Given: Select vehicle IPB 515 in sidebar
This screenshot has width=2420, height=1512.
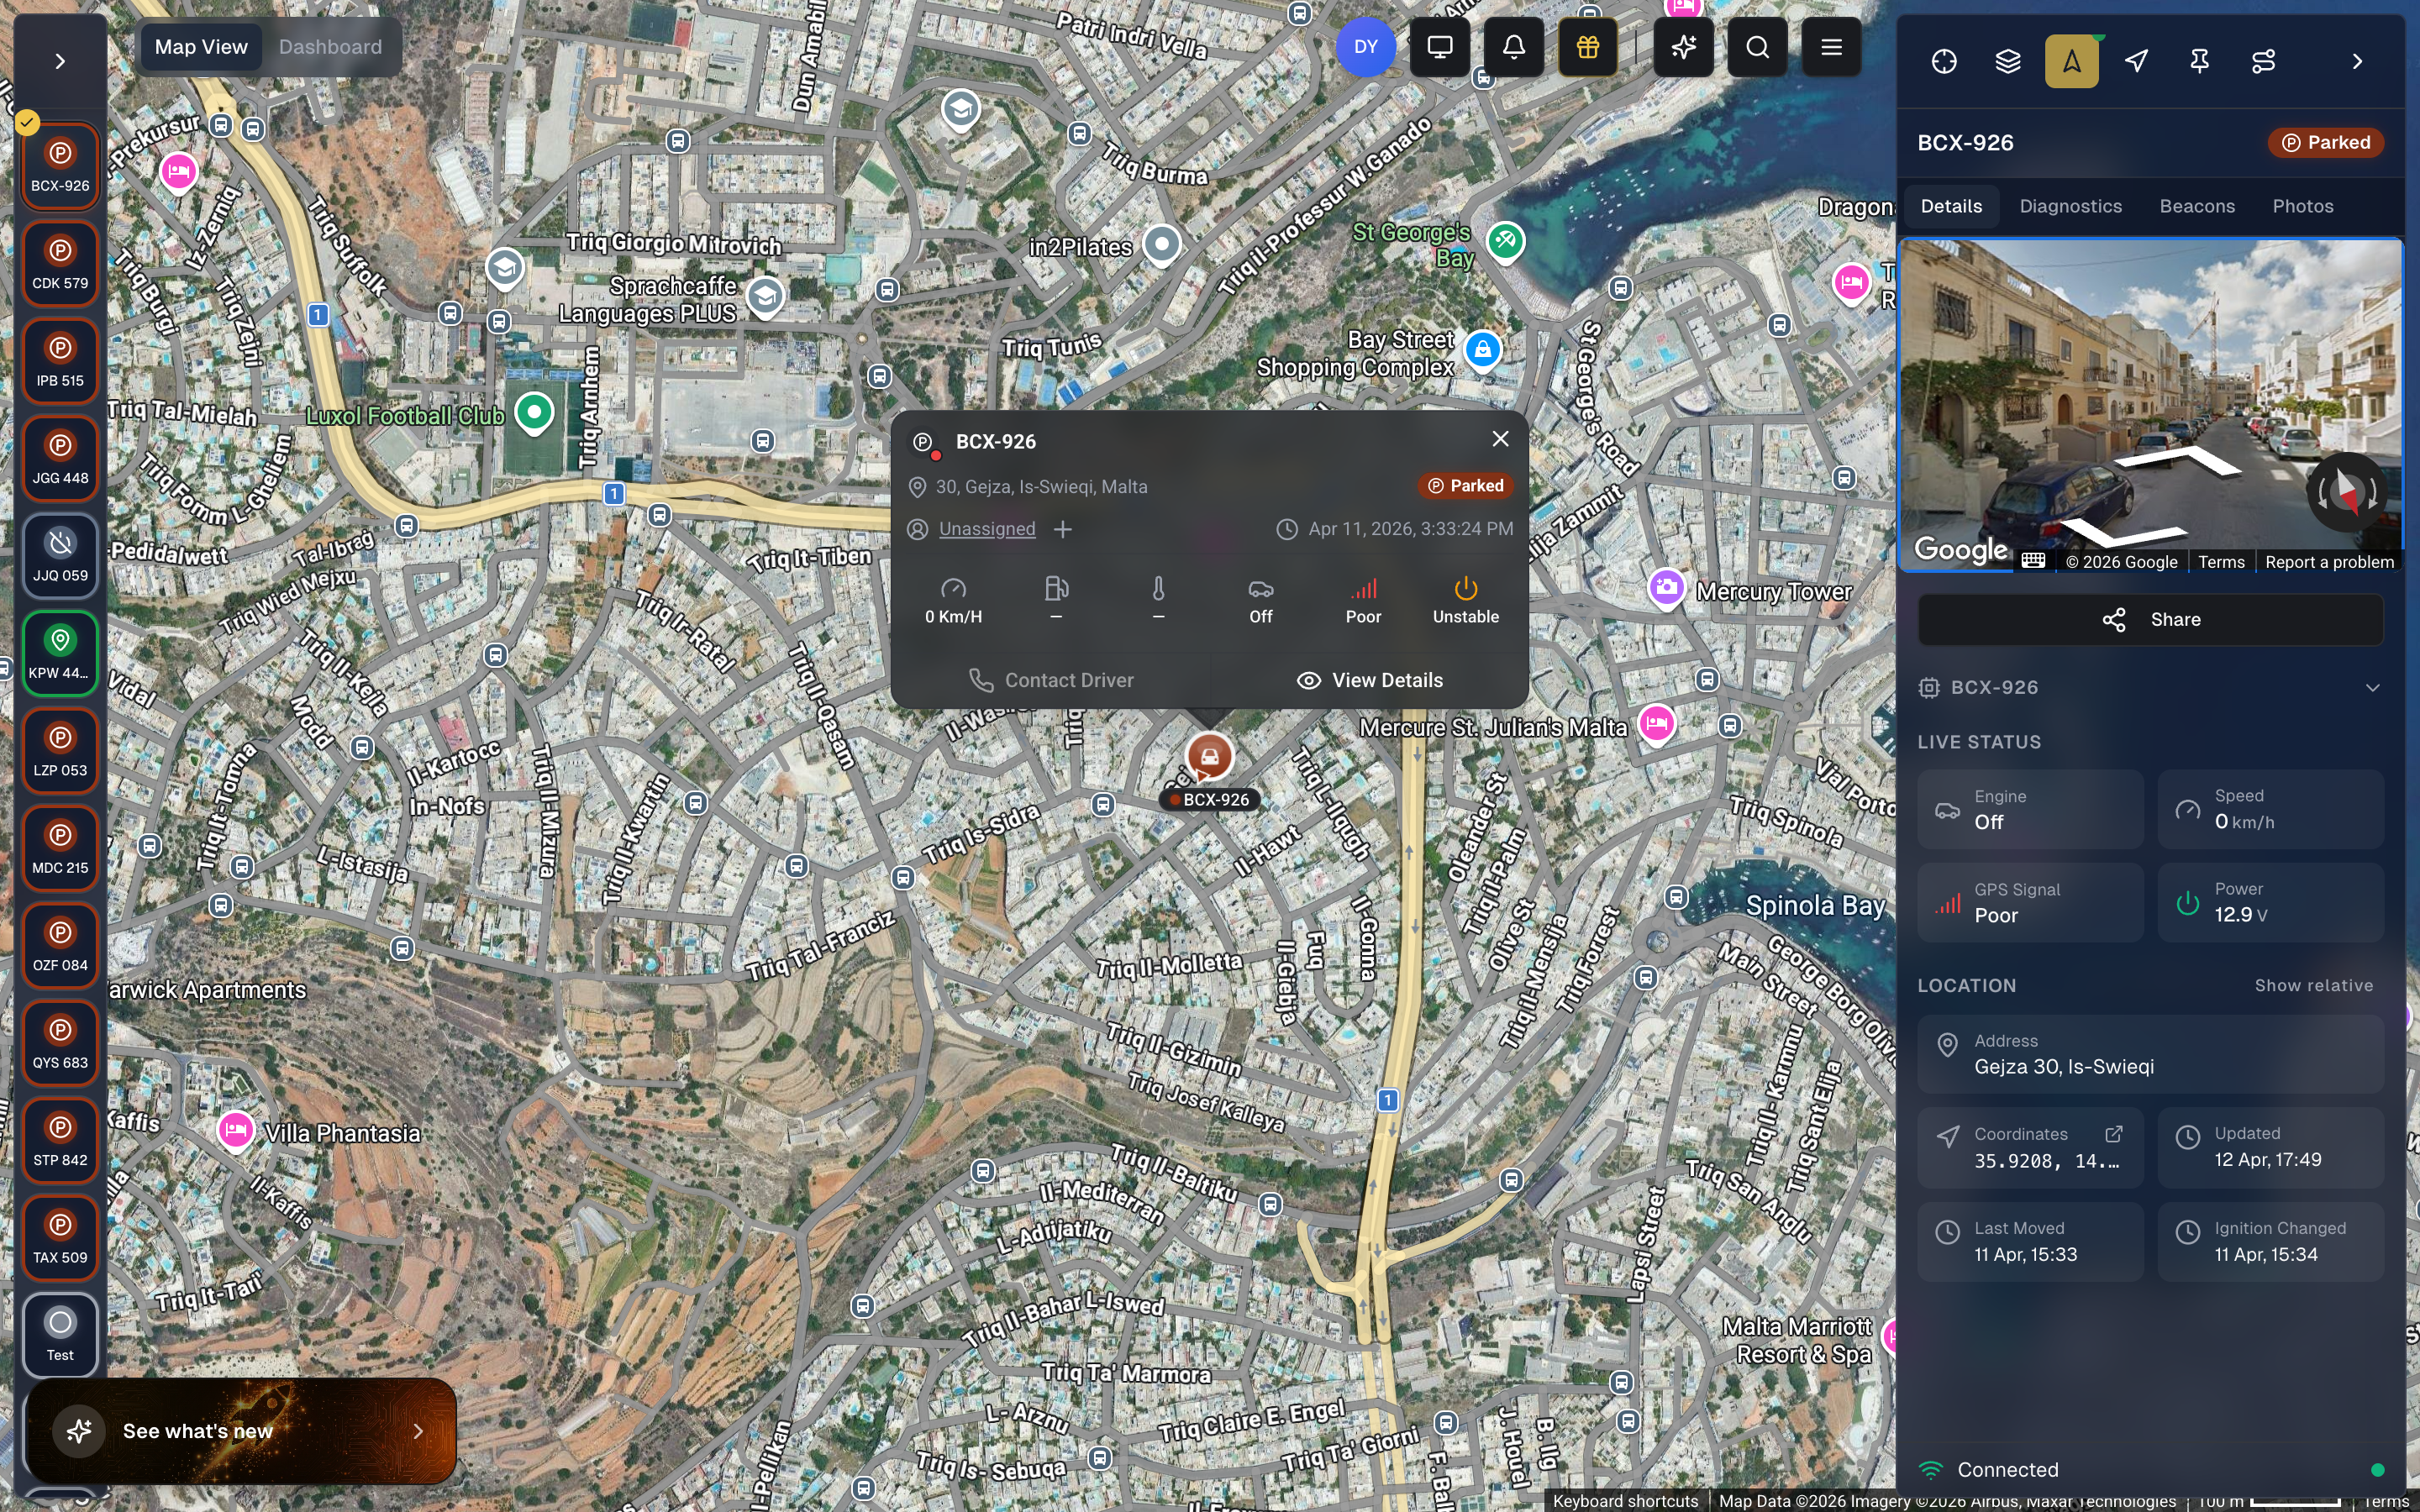Looking at the screenshot, I should click(60, 360).
